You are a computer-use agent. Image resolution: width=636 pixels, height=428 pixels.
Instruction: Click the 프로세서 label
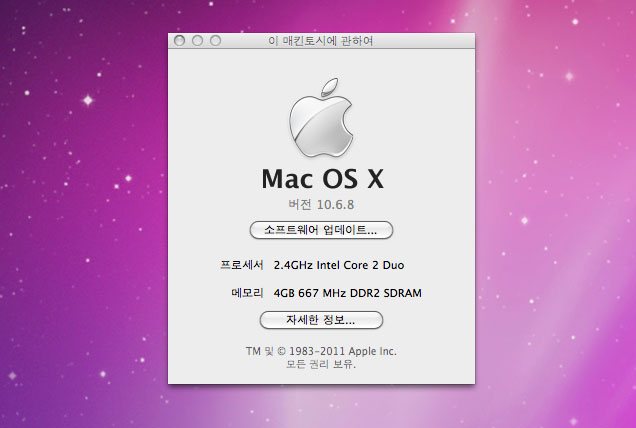[241, 265]
